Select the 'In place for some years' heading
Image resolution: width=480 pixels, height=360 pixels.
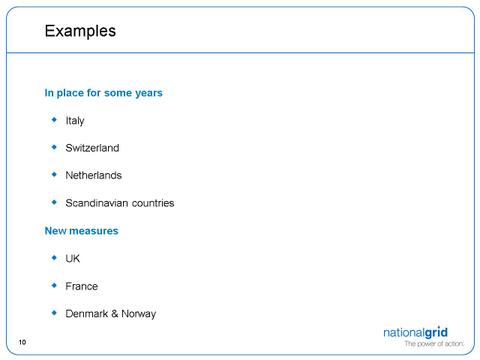click(x=103, y=93)
